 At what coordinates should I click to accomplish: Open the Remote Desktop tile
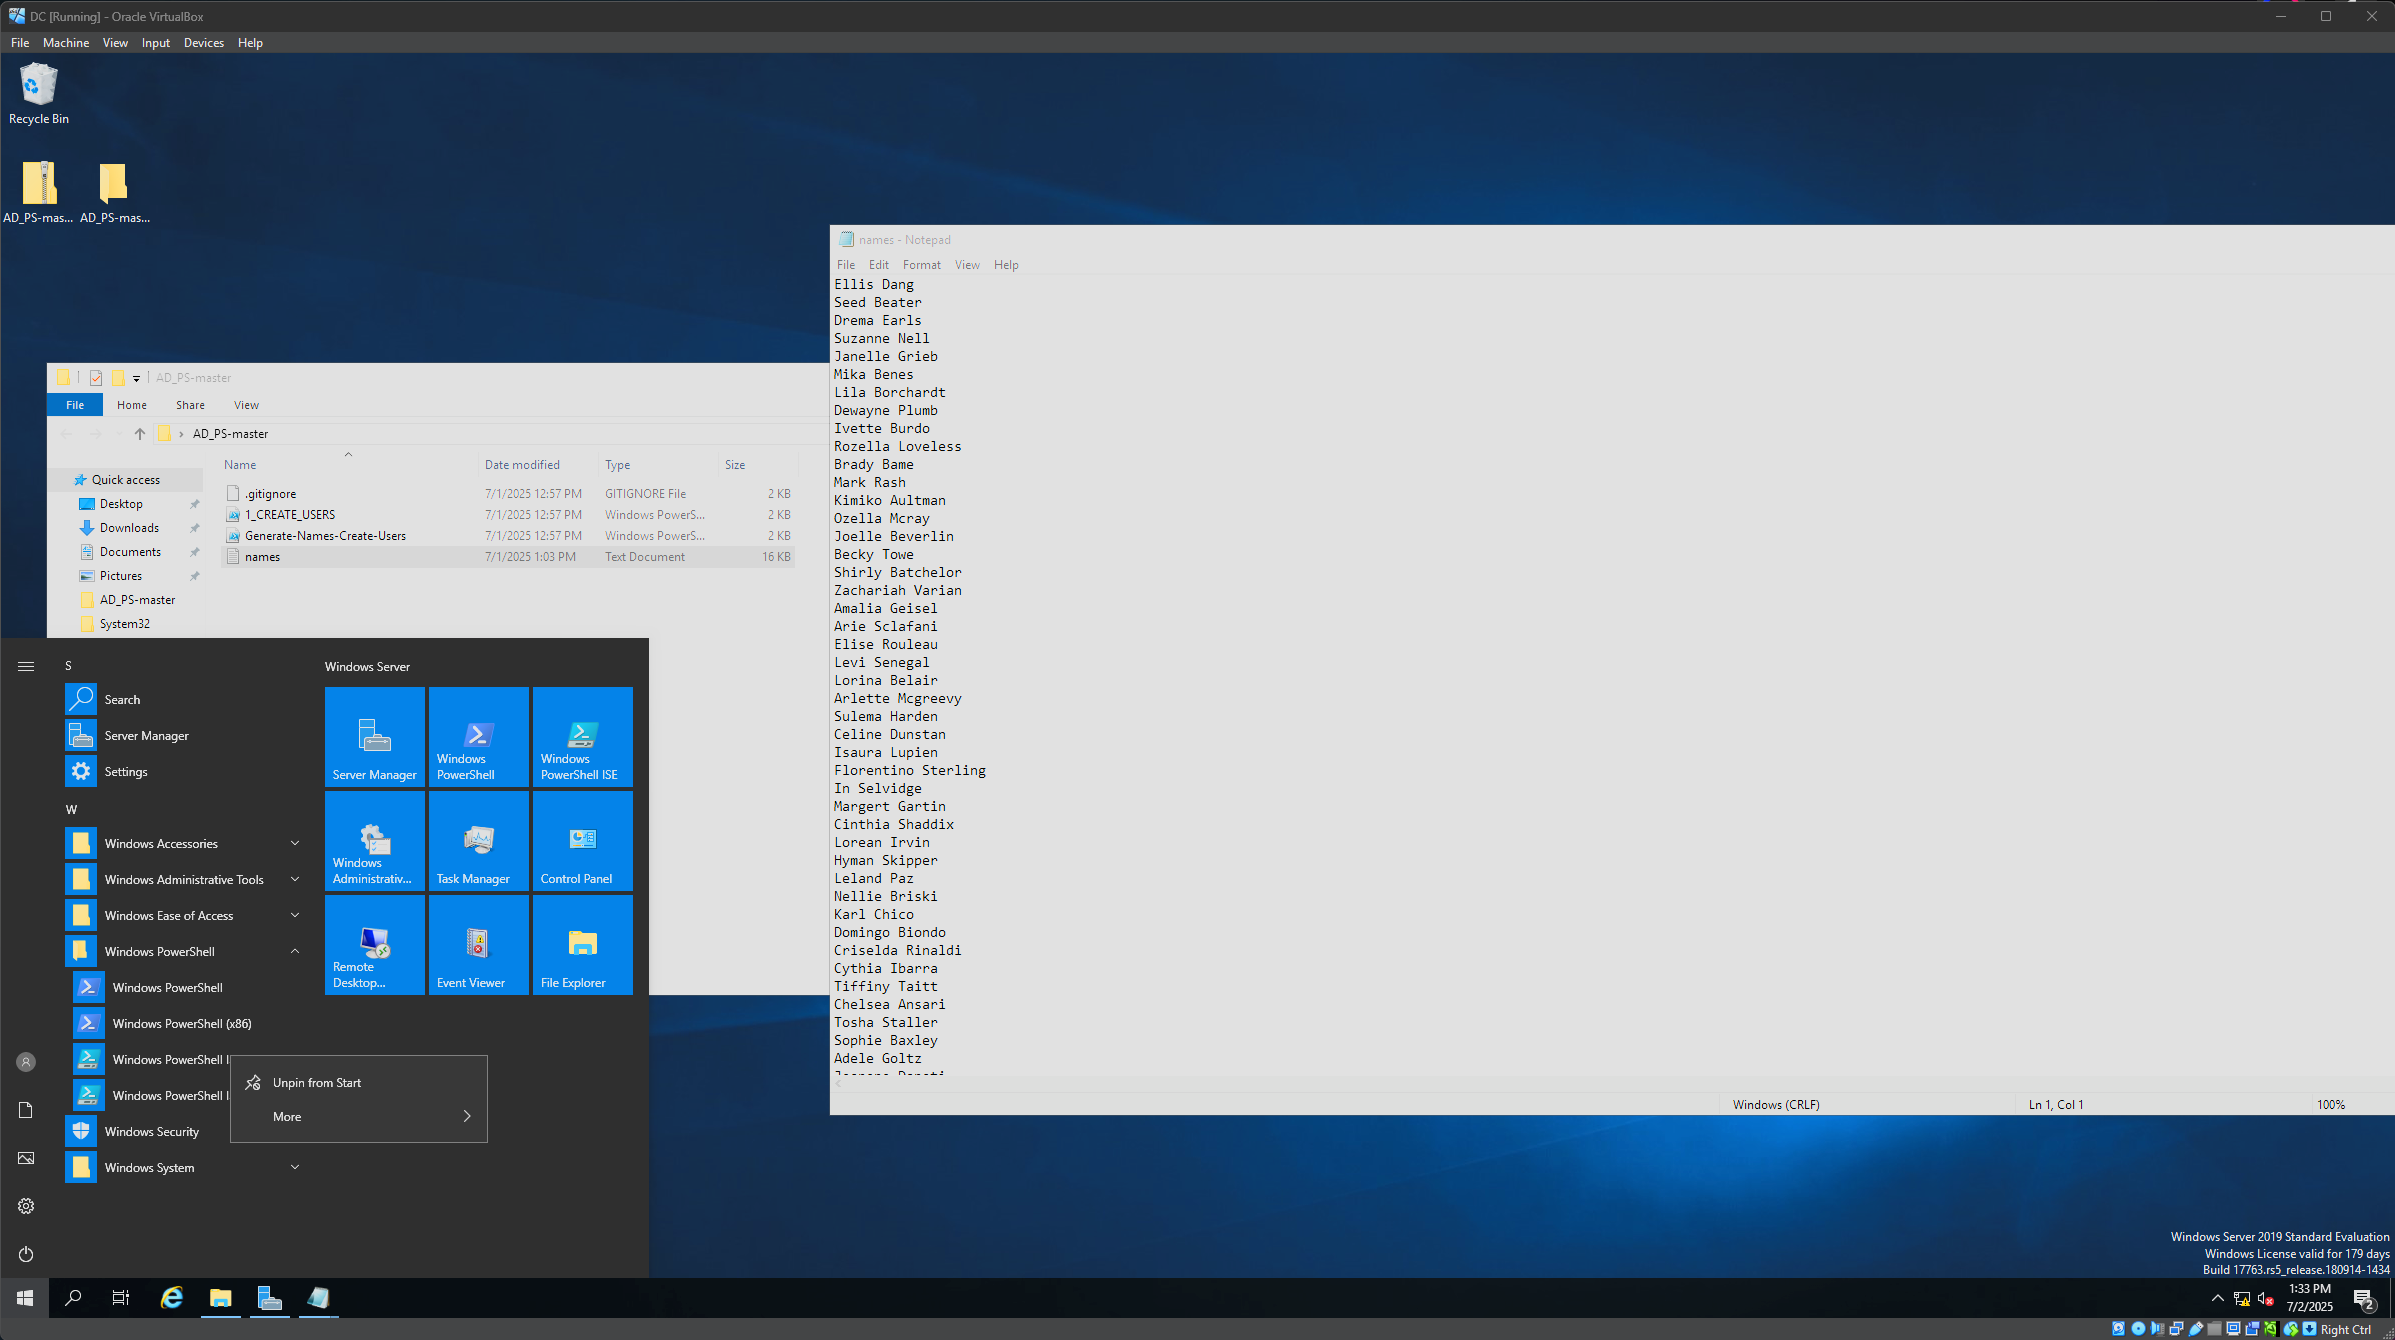(375, 944)
